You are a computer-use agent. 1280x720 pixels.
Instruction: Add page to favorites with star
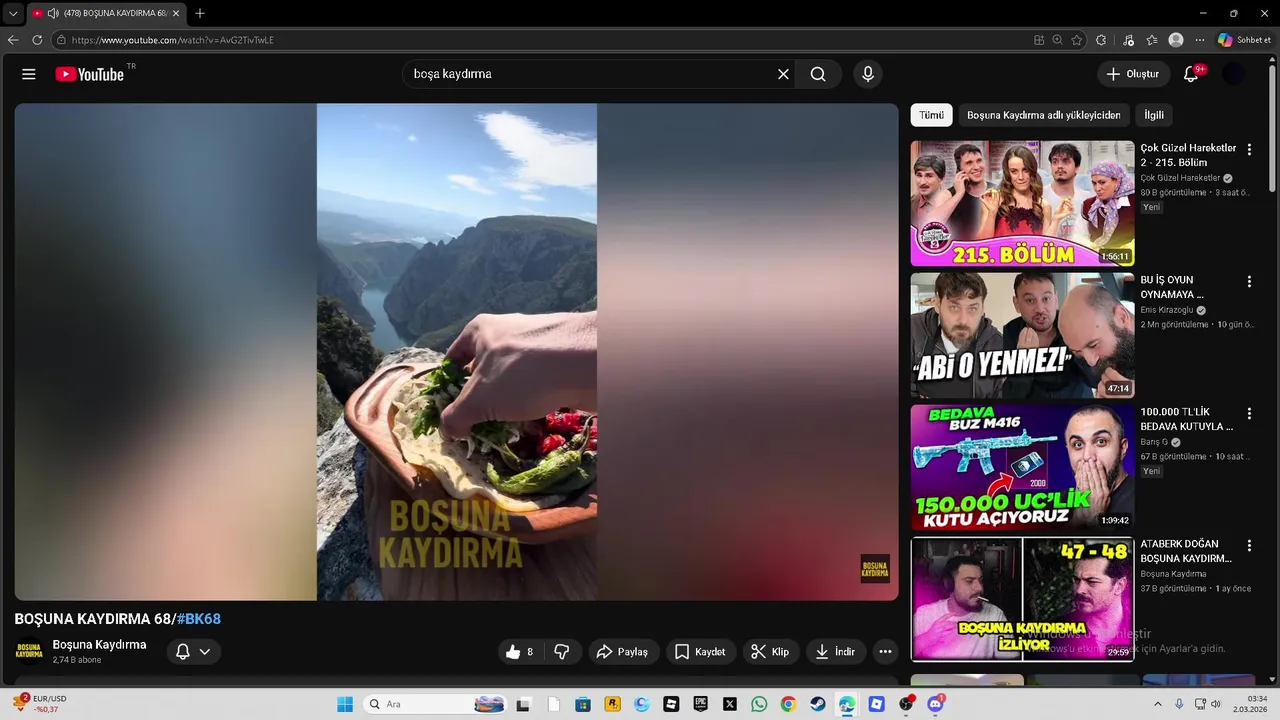tap(1077, 40)
